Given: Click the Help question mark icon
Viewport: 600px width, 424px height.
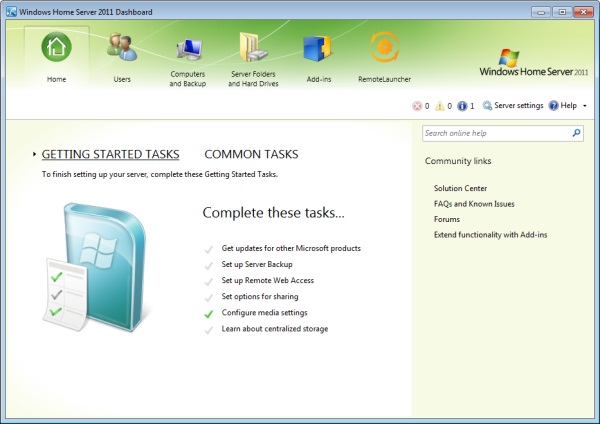Looking at the screenshot, I should coord(553,106).
